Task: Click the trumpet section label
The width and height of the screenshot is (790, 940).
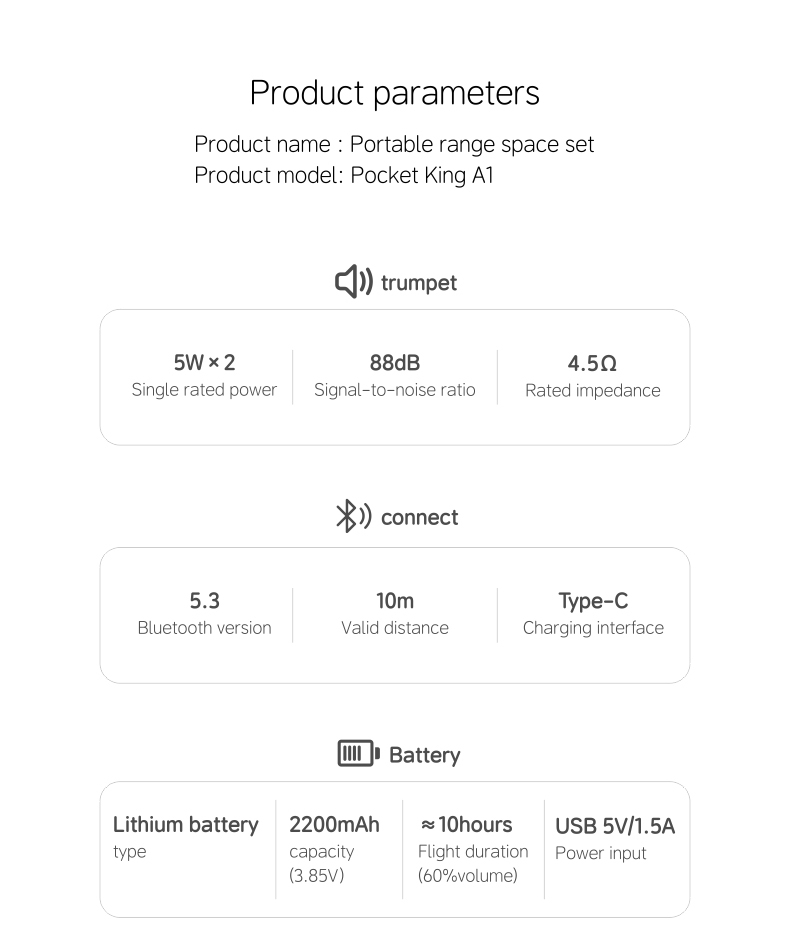Action: pyautogui.click(x=418, y=283)
